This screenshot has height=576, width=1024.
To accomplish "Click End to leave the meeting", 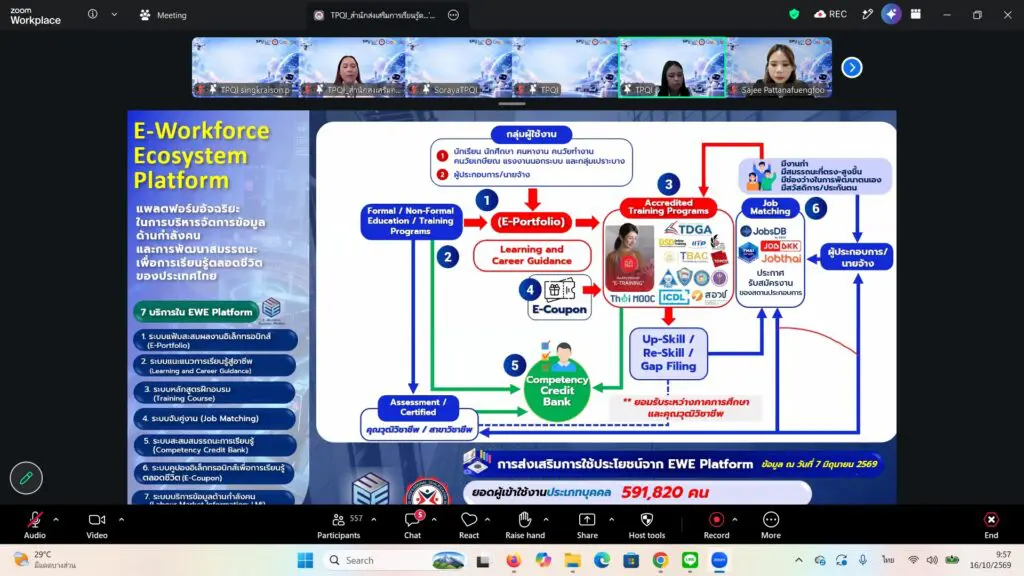I will click(x=991, y=525).
